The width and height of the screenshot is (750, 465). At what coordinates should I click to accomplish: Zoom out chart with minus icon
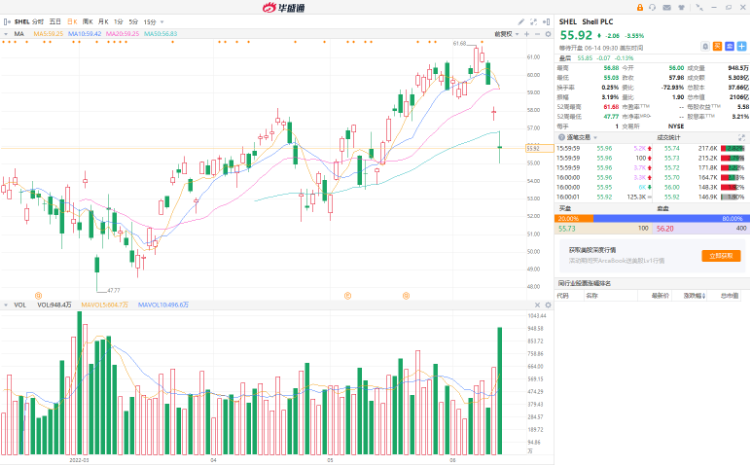537,34
